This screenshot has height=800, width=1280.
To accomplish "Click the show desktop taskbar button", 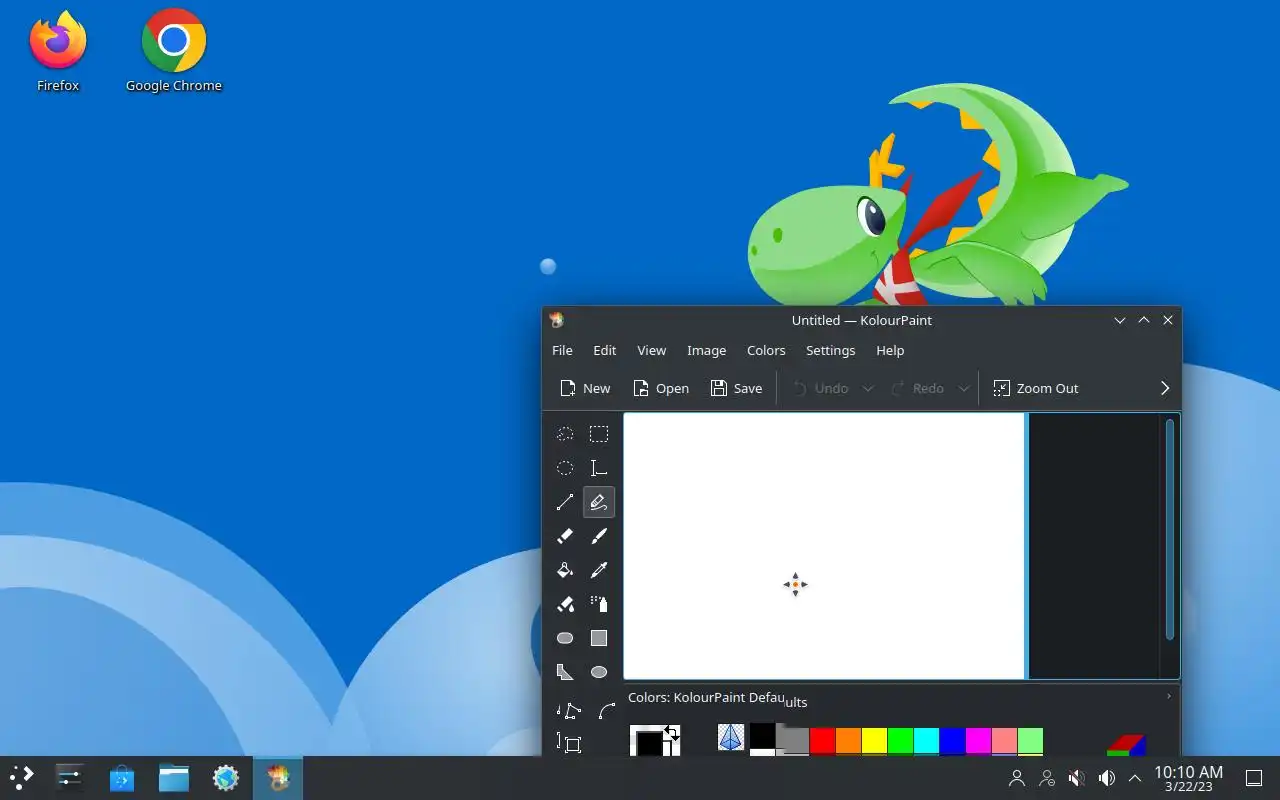I will [1253, 778].
